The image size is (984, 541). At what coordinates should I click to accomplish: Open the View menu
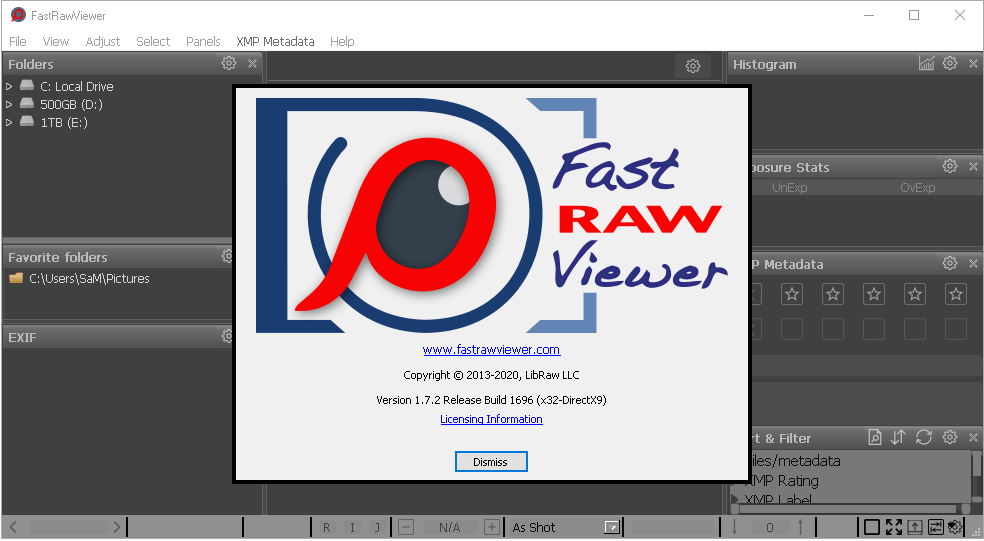pyautogui.click(x=55, y=41)
